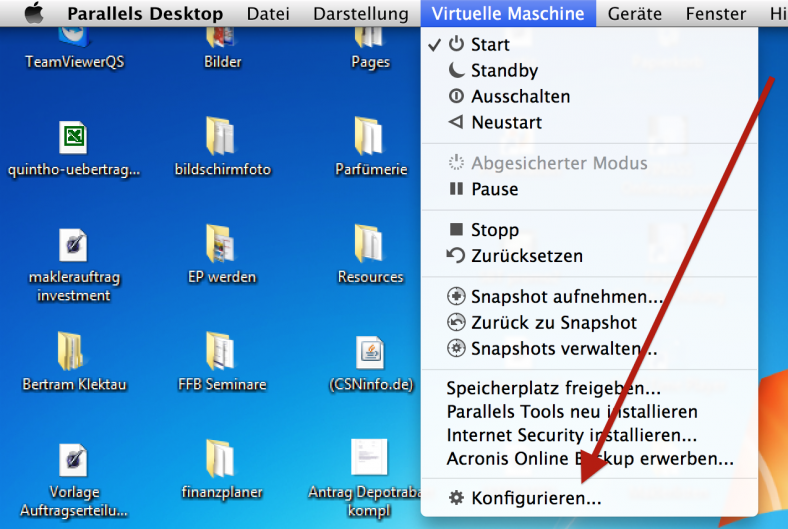Screen dimensions: 788x529
Task: Select Parallels Tools neu installieren
Action: coord(589,412)
